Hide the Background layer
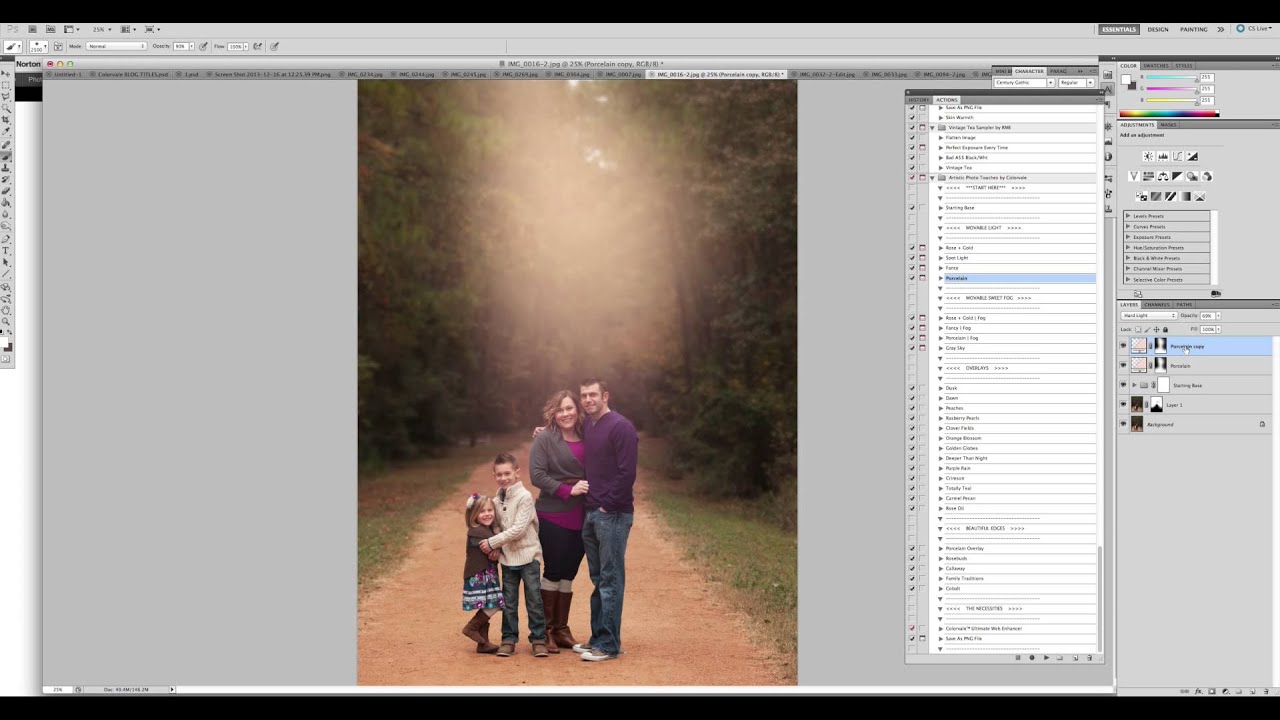Image resolution: width=1280 pixels, height=720 pixels. click(x=1123, y=424)
